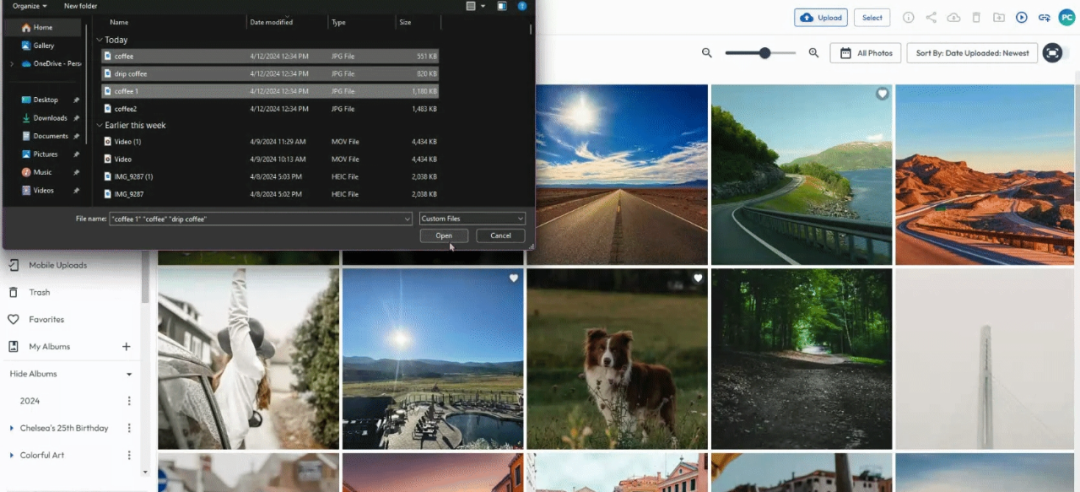The width and height of the screenshot is (1080, 492).
Task: Open the Videos folder in the file dialog sidebar
Action: click(x=45, y=190)
